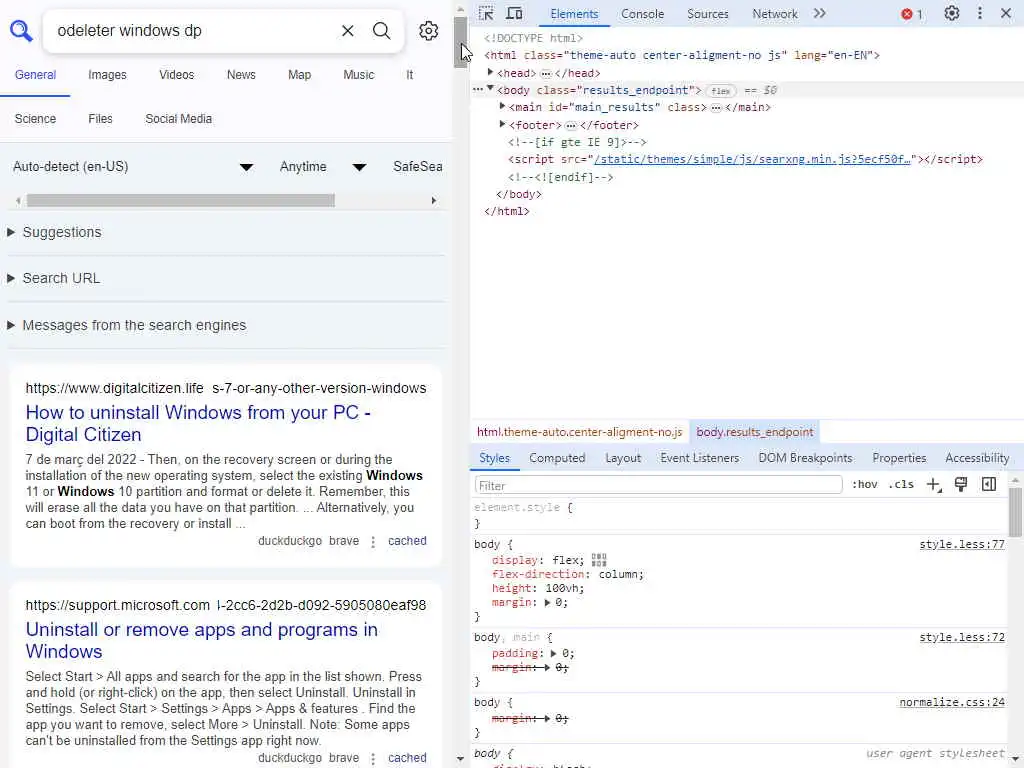Open style.less:77 source link
This screenshot has width=1024, height=768.
click(961, 545)
